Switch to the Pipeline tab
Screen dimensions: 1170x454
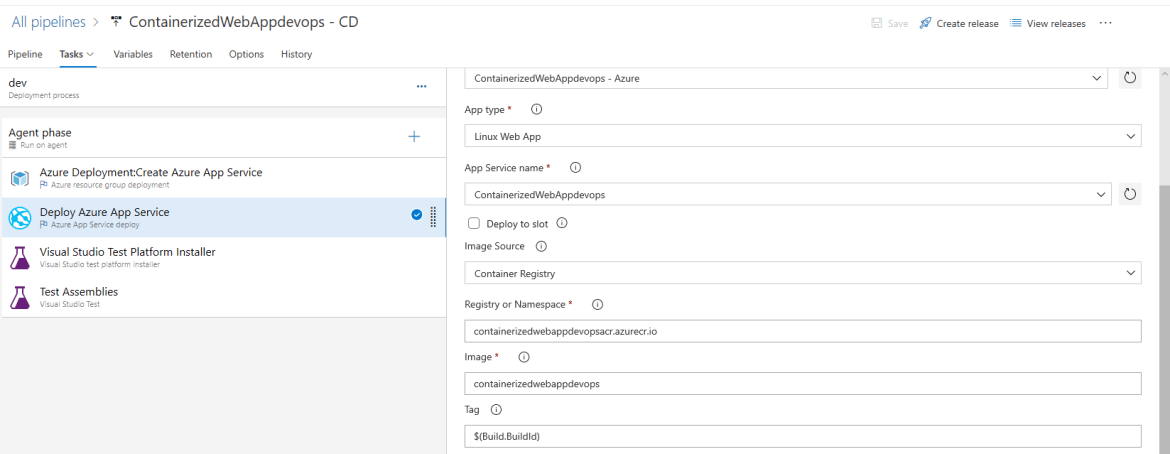(25, 55)
